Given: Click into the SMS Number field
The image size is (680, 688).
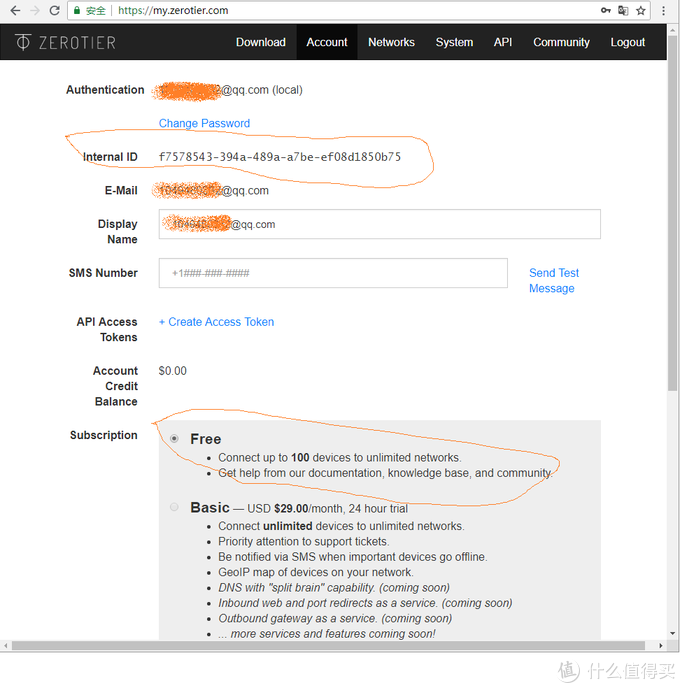Looking at the screenshot, I should point(333,273).
